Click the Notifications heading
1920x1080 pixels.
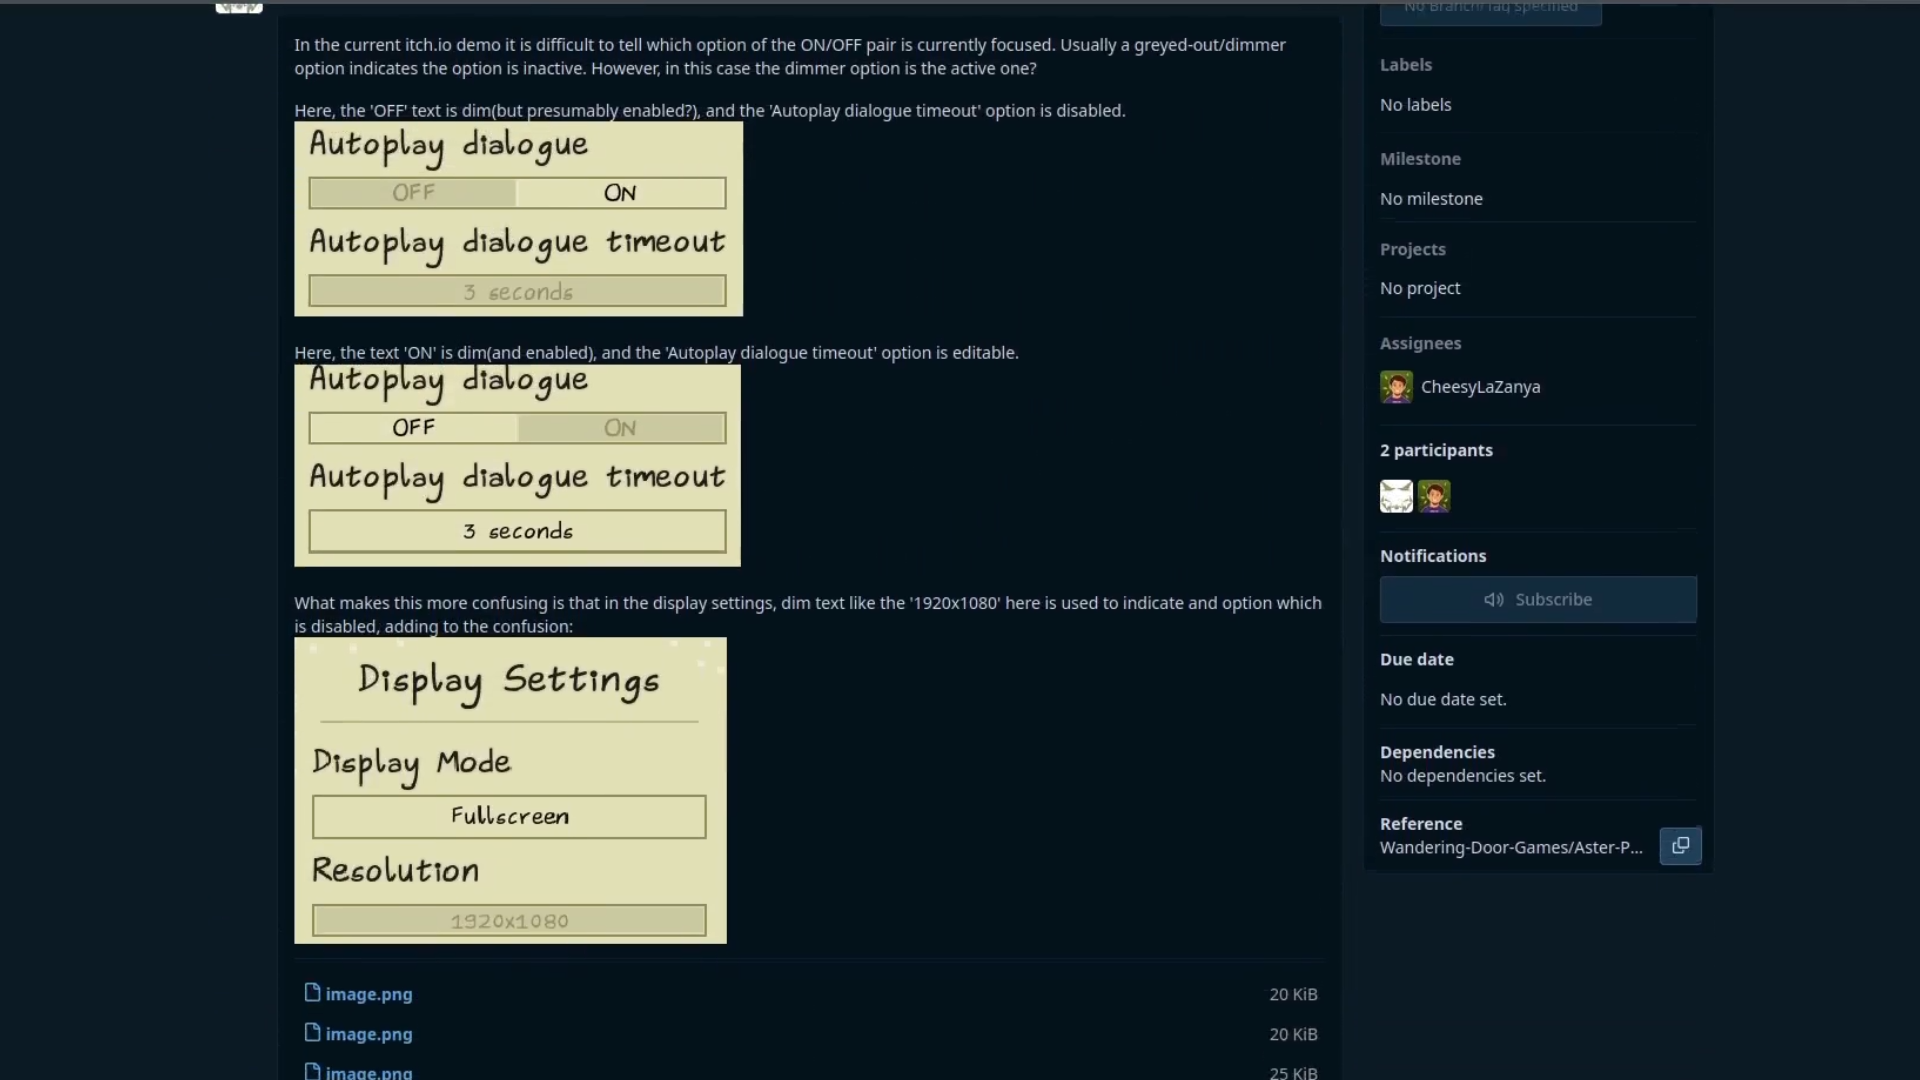click(1433, 556)
